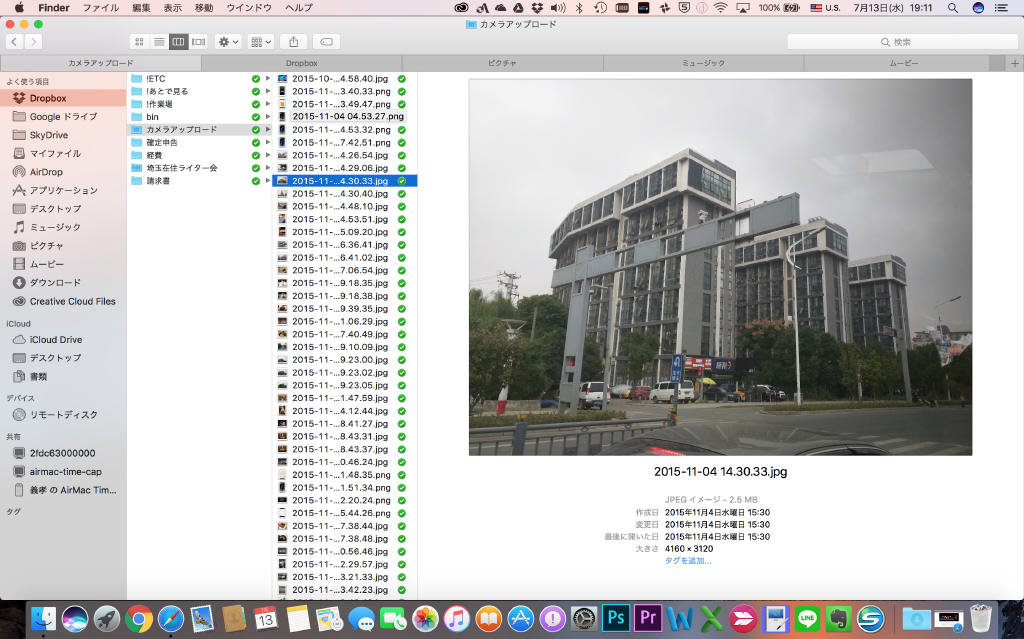
Task: Open Photoshop from the Dock
Action: click(616, 618)
